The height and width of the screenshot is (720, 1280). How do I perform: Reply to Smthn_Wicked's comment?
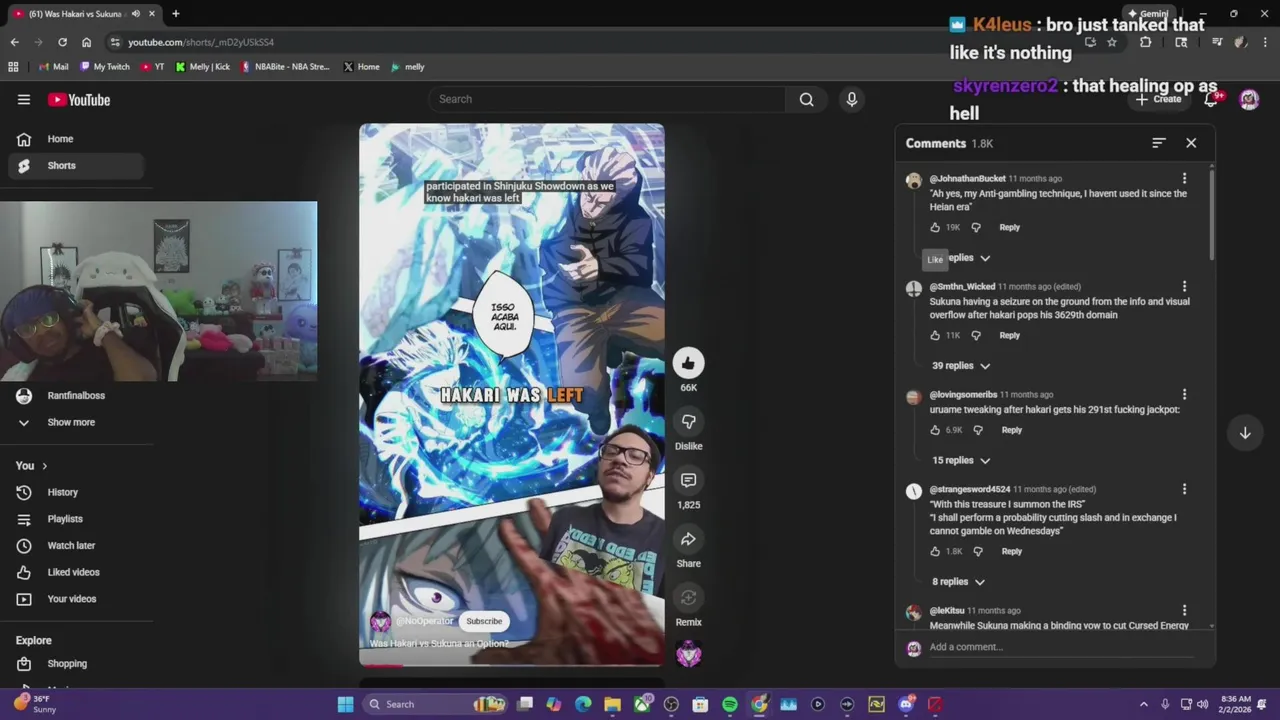pyautogui.click(x=1009, y=335)
